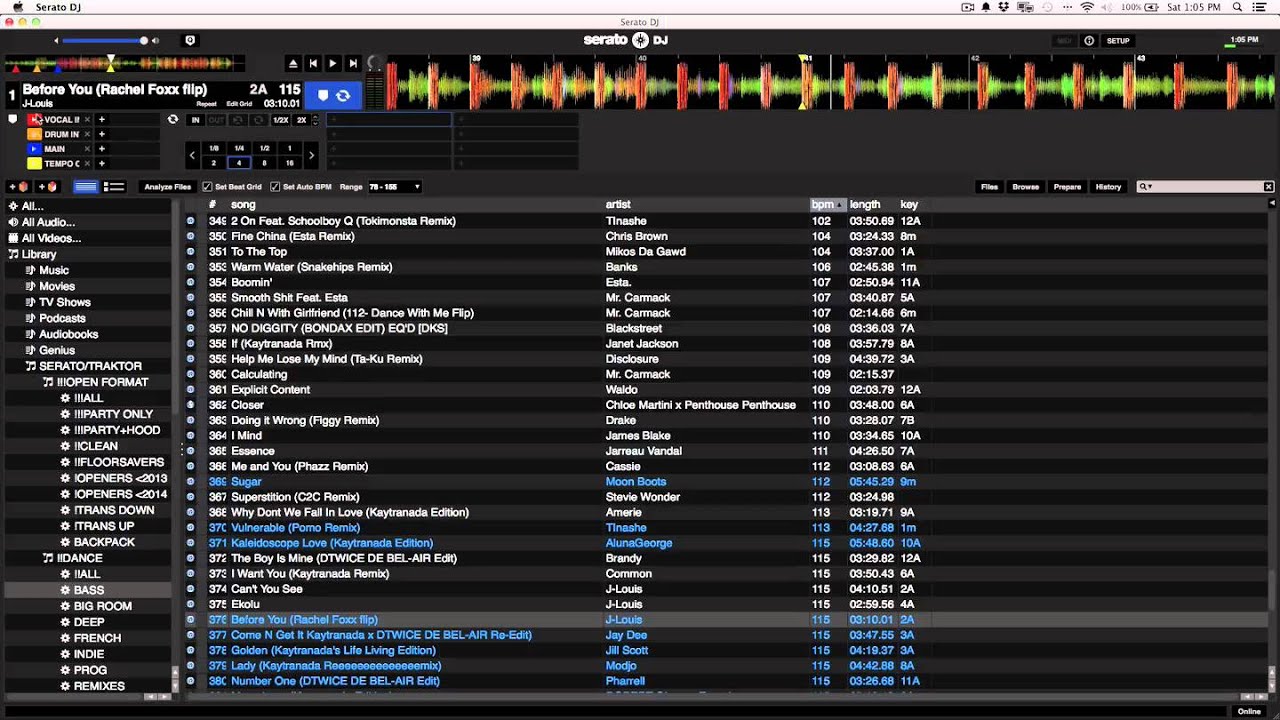Viewport: 1280px width, 720px height.
Task: Delete the DRUM IN cue point
Action: (87, 134)
